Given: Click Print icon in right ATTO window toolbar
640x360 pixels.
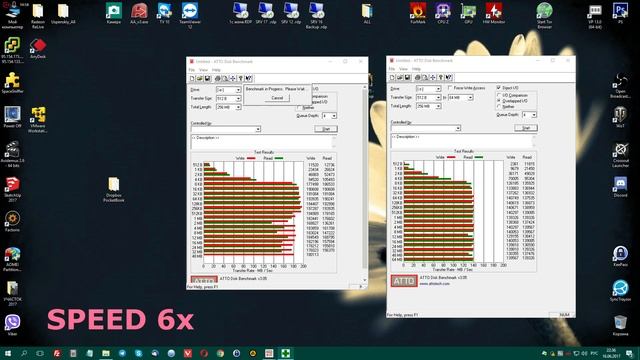Looking at the screenshot, I should [x=418, y=77].
